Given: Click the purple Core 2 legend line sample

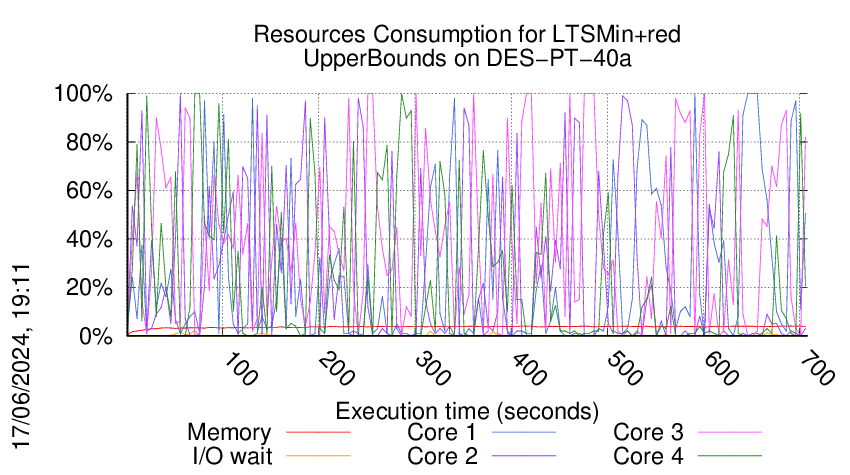Looking at the screenshot, I should (524, 456).
